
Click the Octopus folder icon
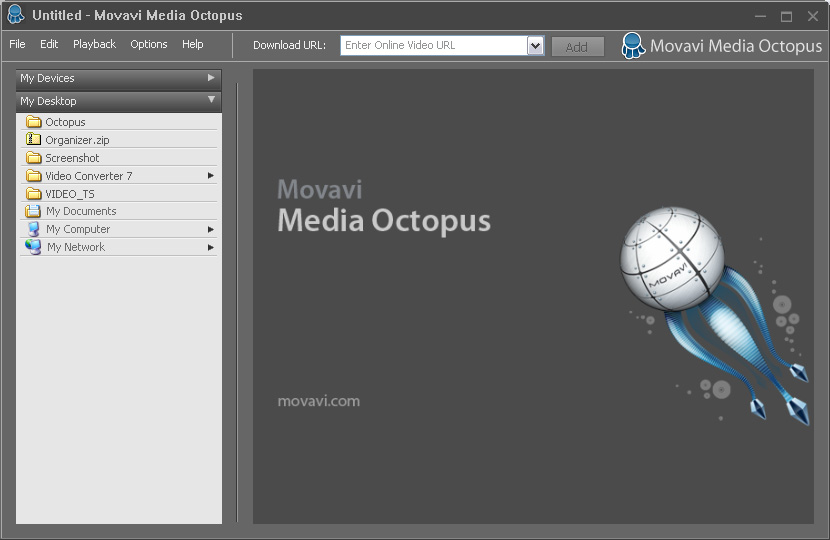pos(34,122)
